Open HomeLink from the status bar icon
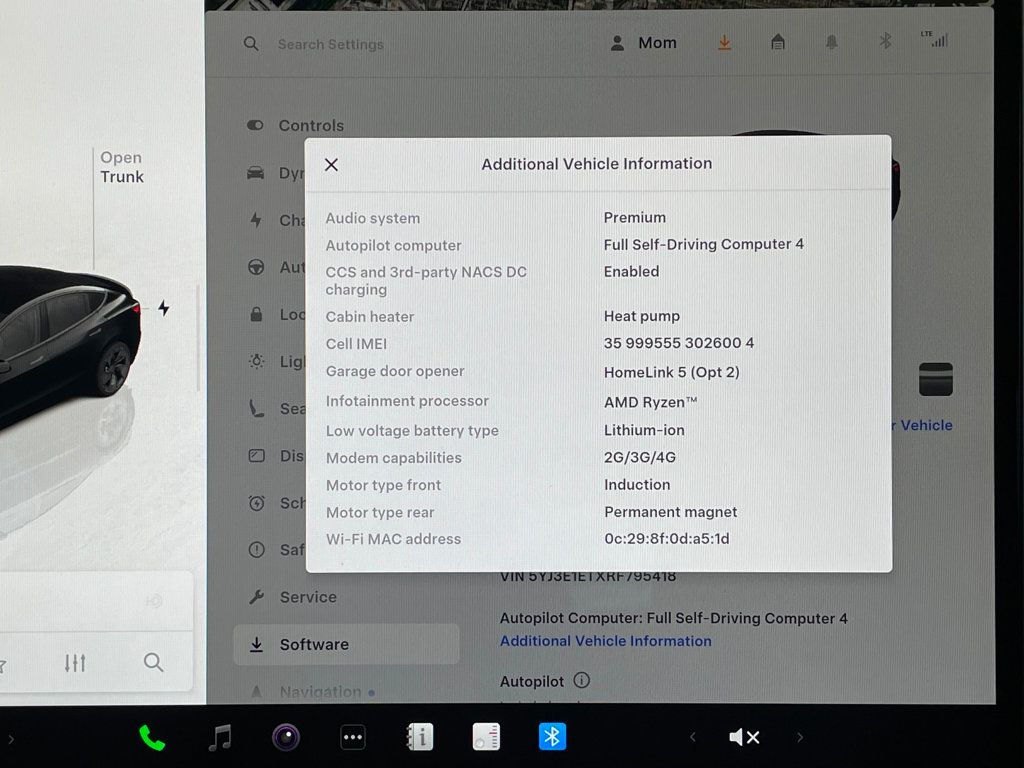Image resolution: width=1024 pixels, height=768 pixels. pos(778,43)
